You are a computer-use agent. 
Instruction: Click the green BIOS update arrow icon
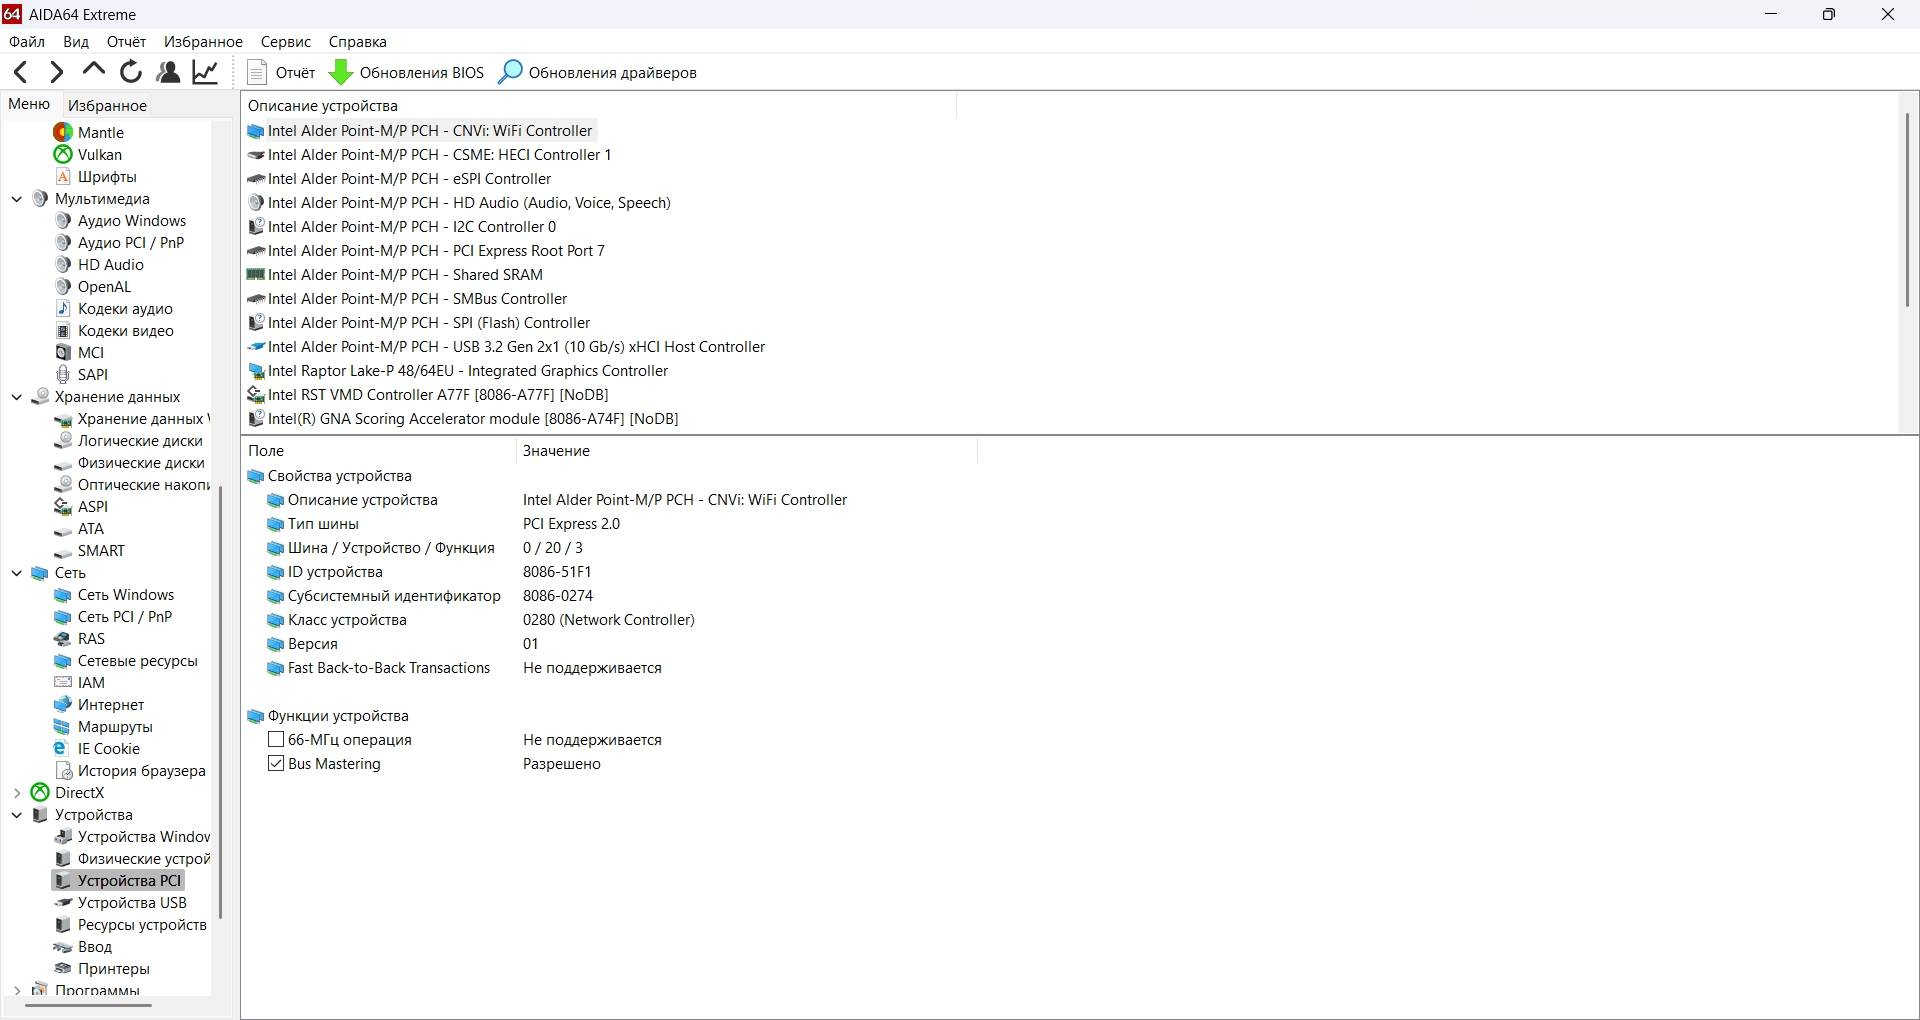coord(341,72)
